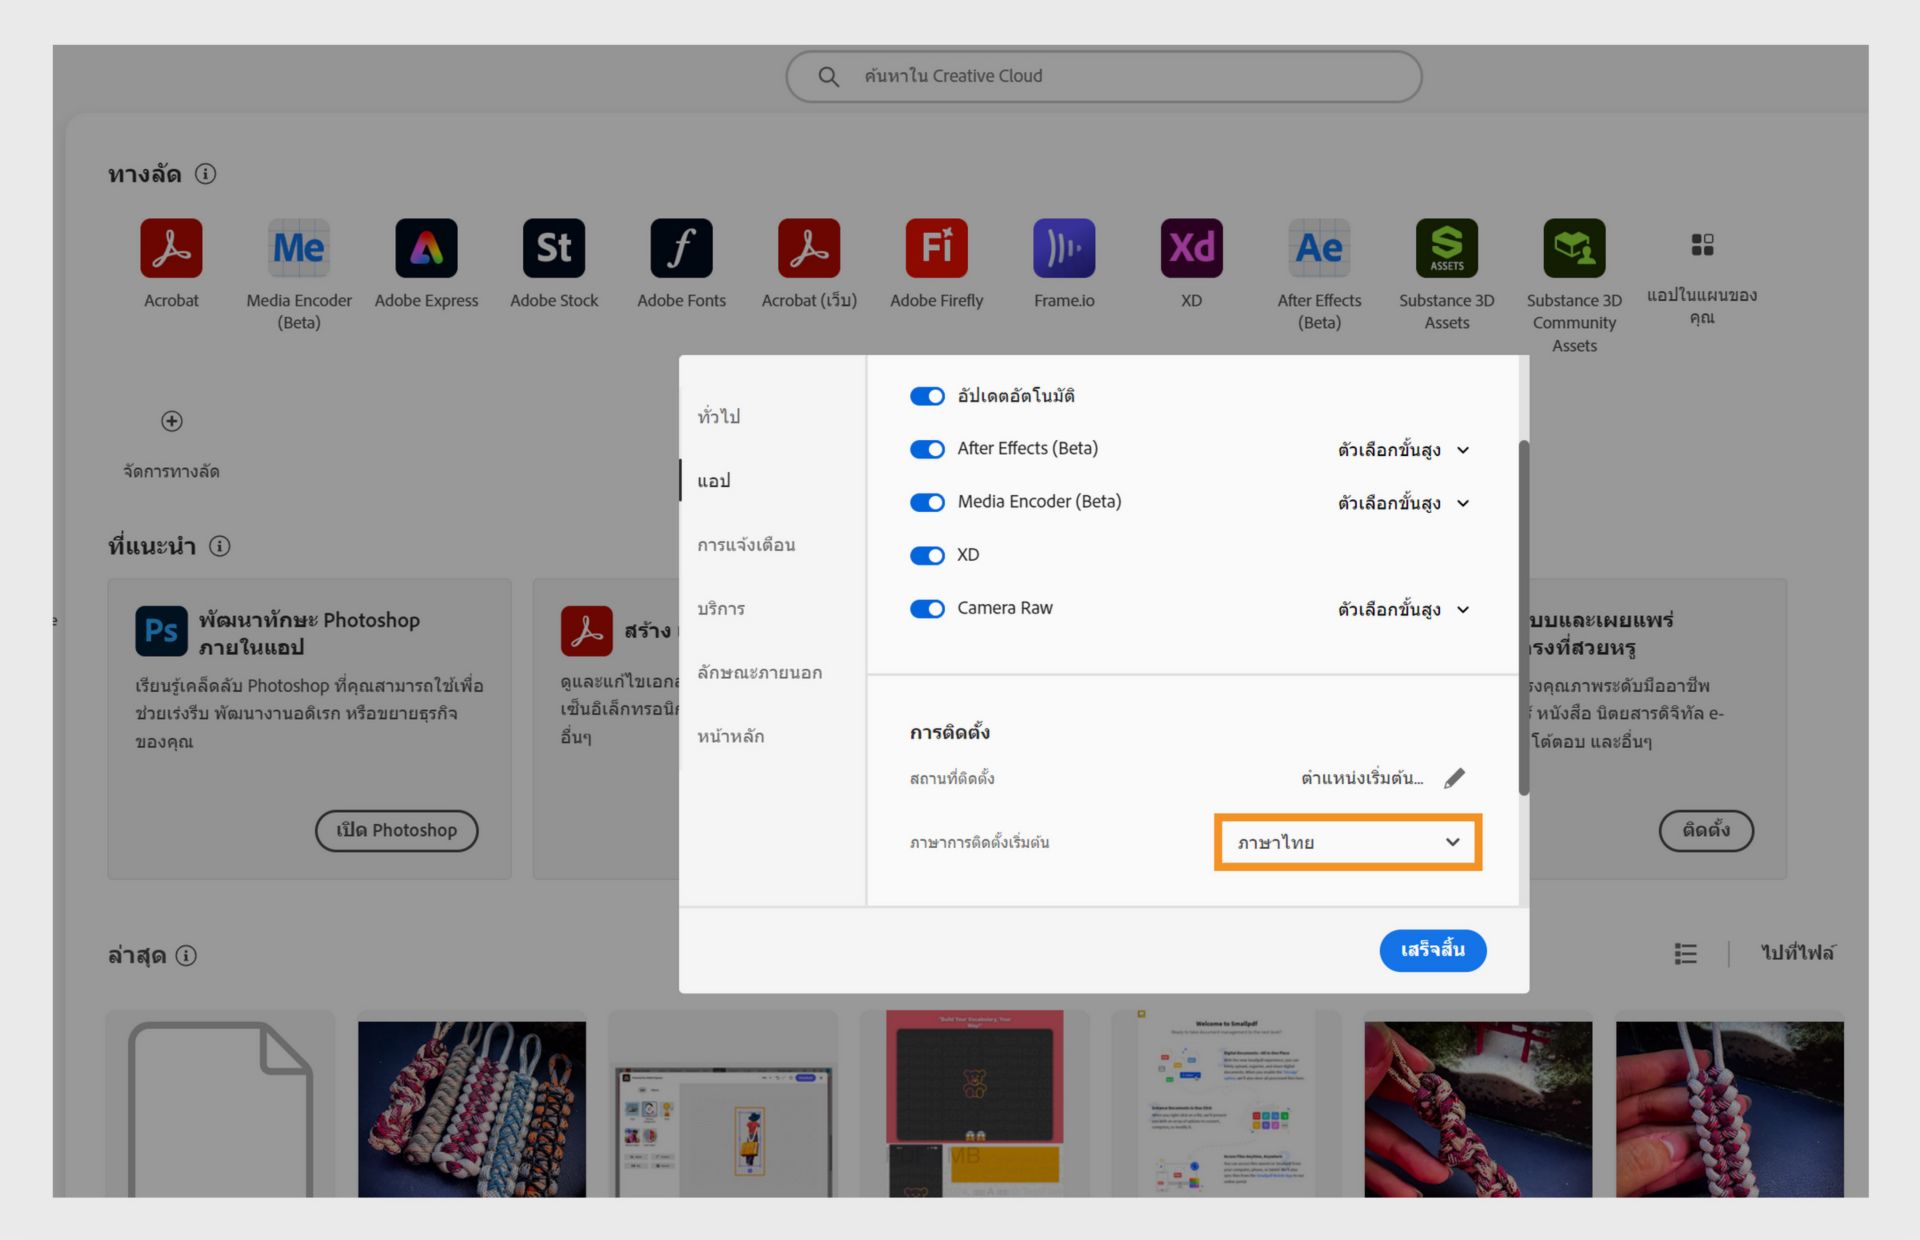Open the default install language dropdown
The image size is (1920, 1240).
tap(1347, 842)
